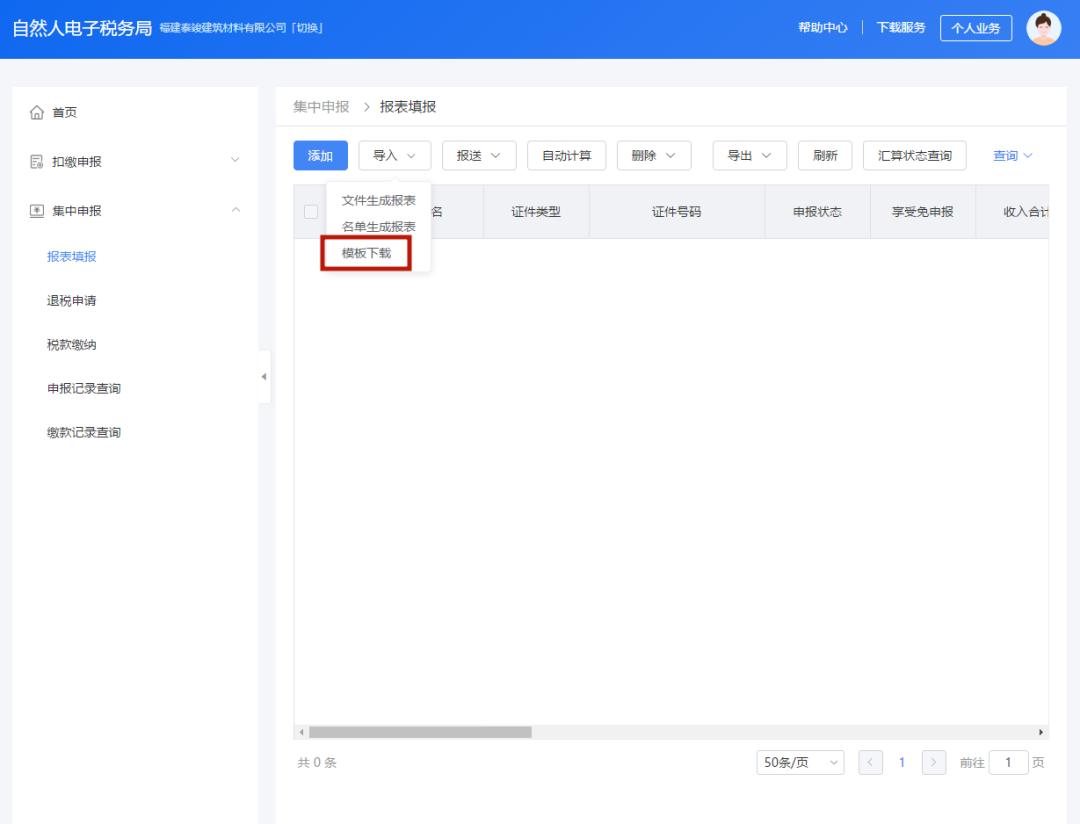Click the 自动计算 button
Screen dimensions: 1080x824
(567, 155)
